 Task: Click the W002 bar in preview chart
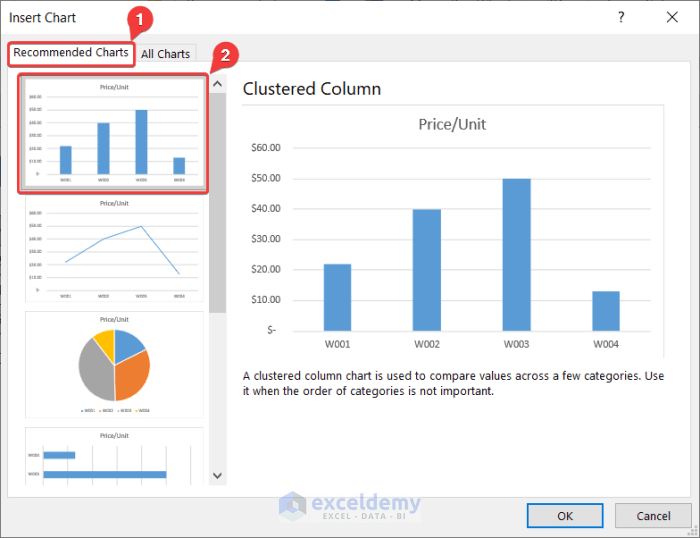[427, 270]
